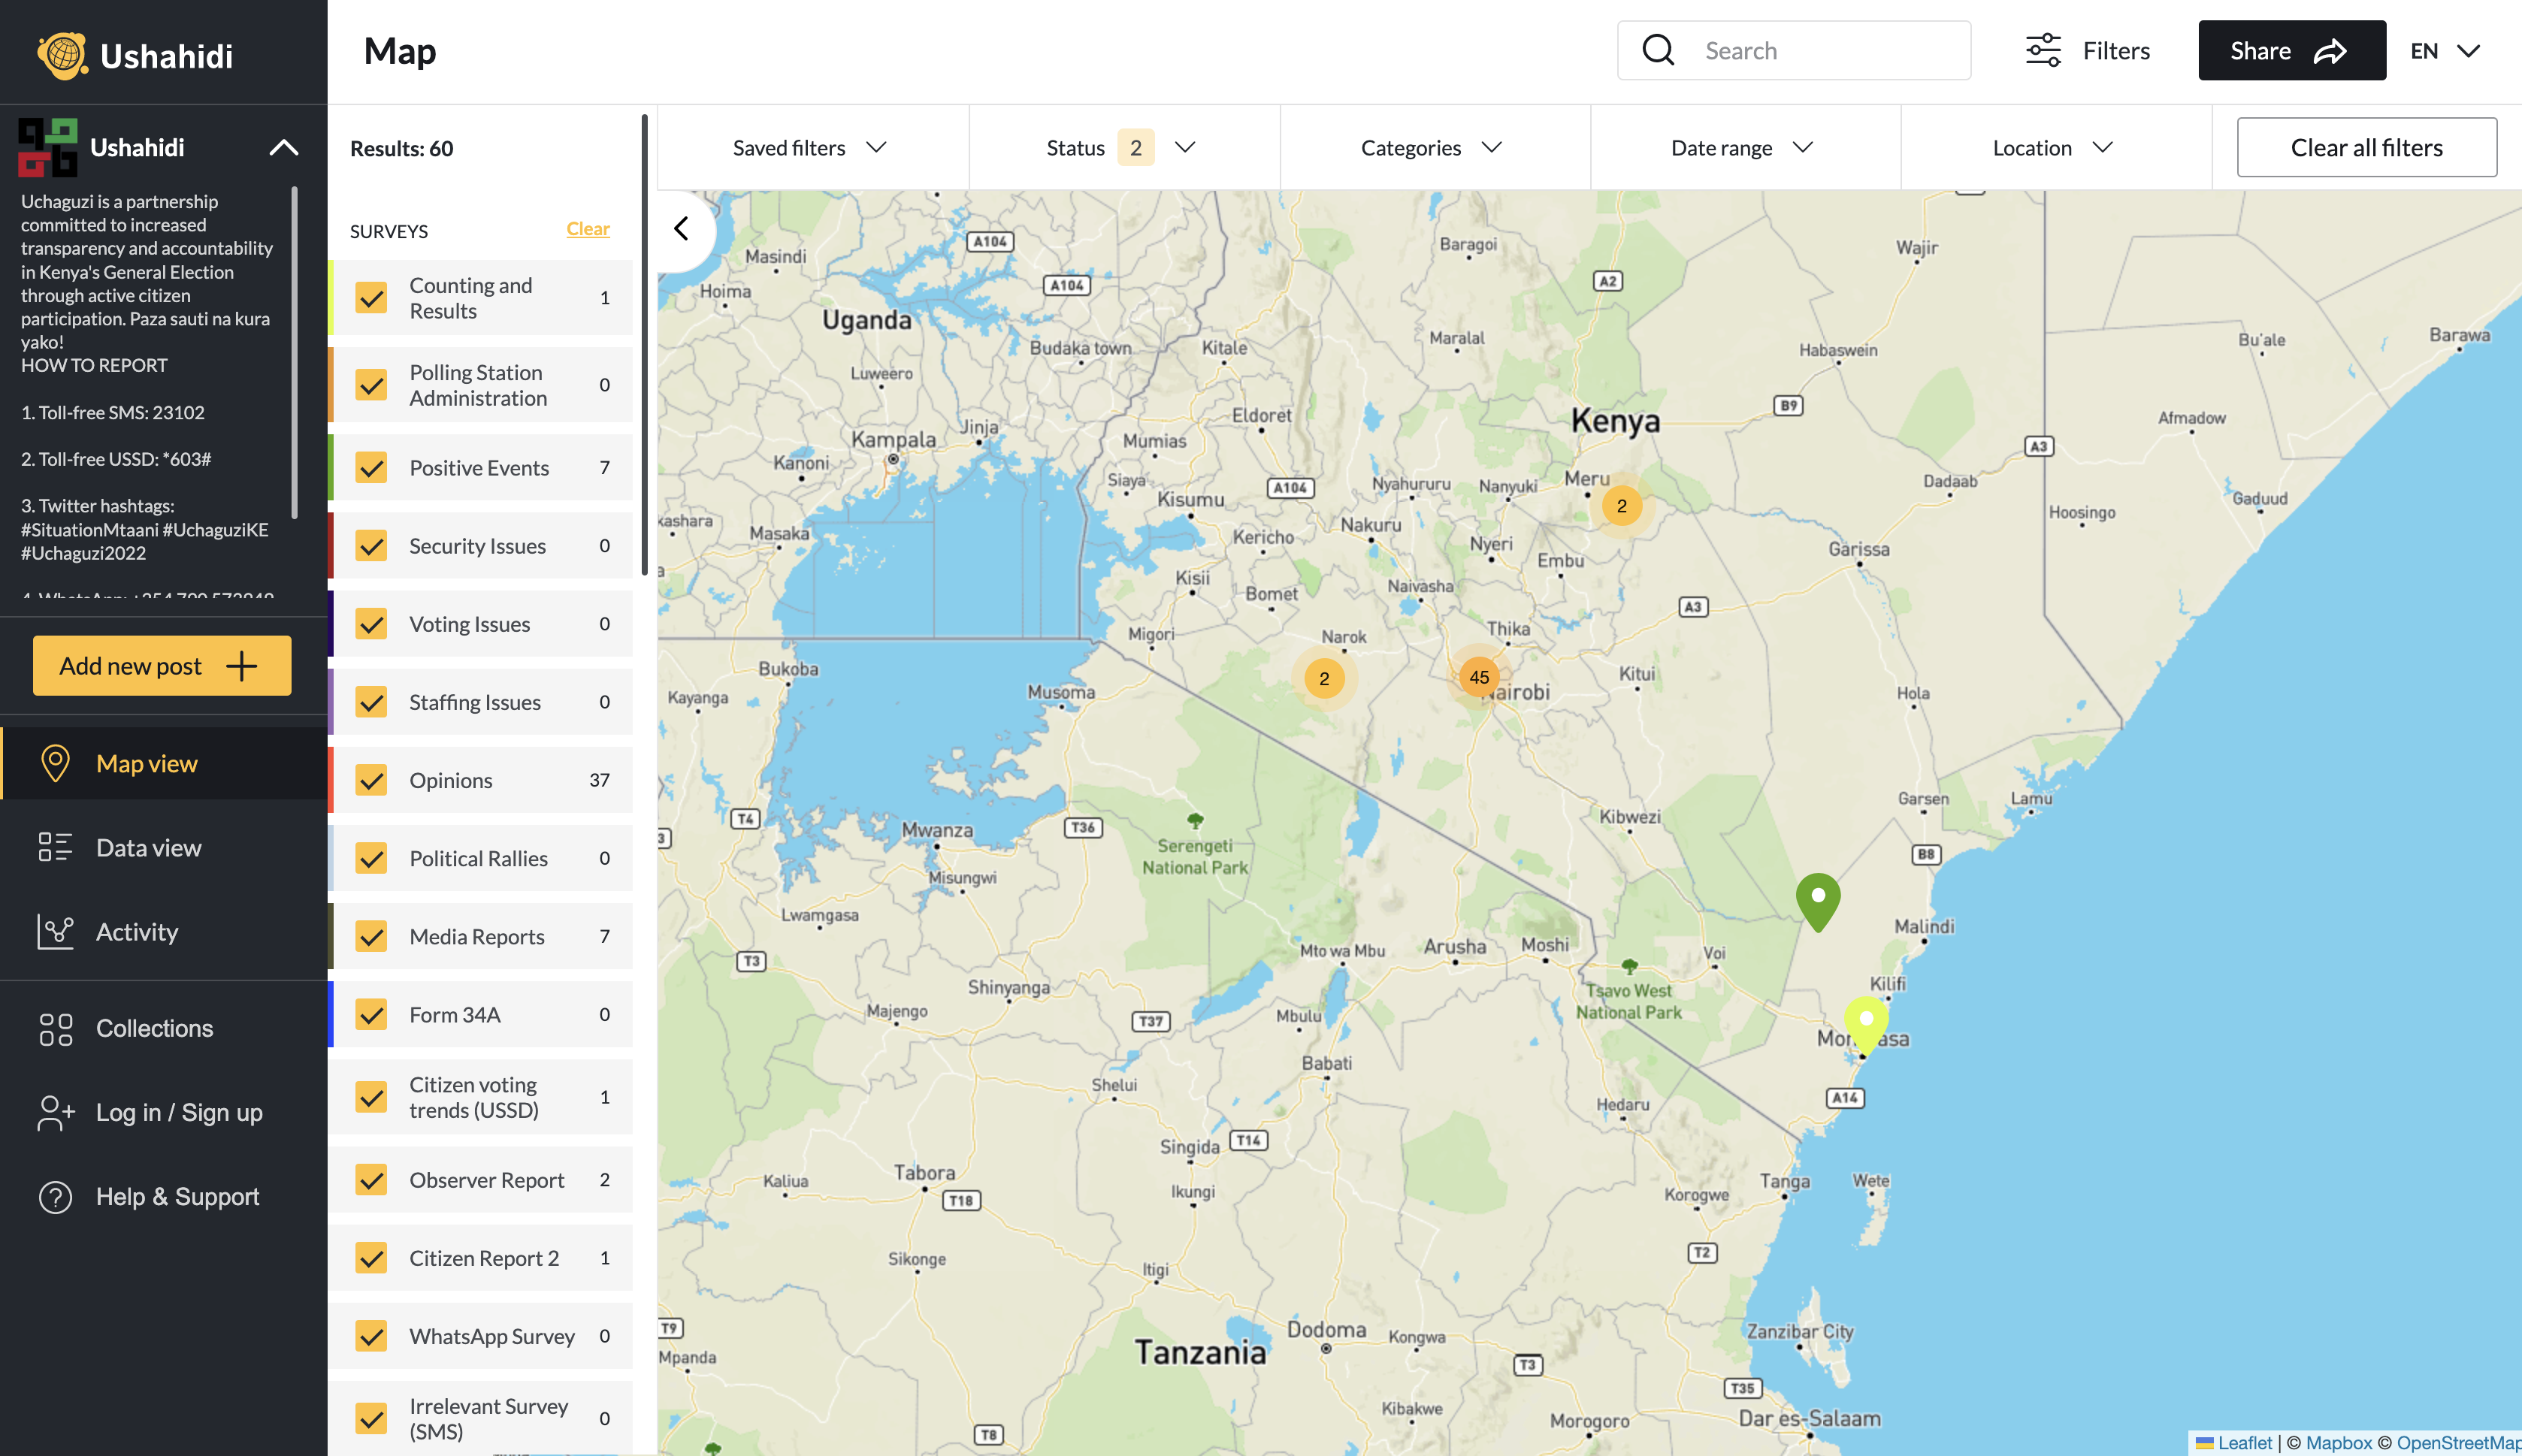Toggle the Media Reports checkbox
The width and height of the screenshot is (2522, 1456).
[x=372, y=937]
